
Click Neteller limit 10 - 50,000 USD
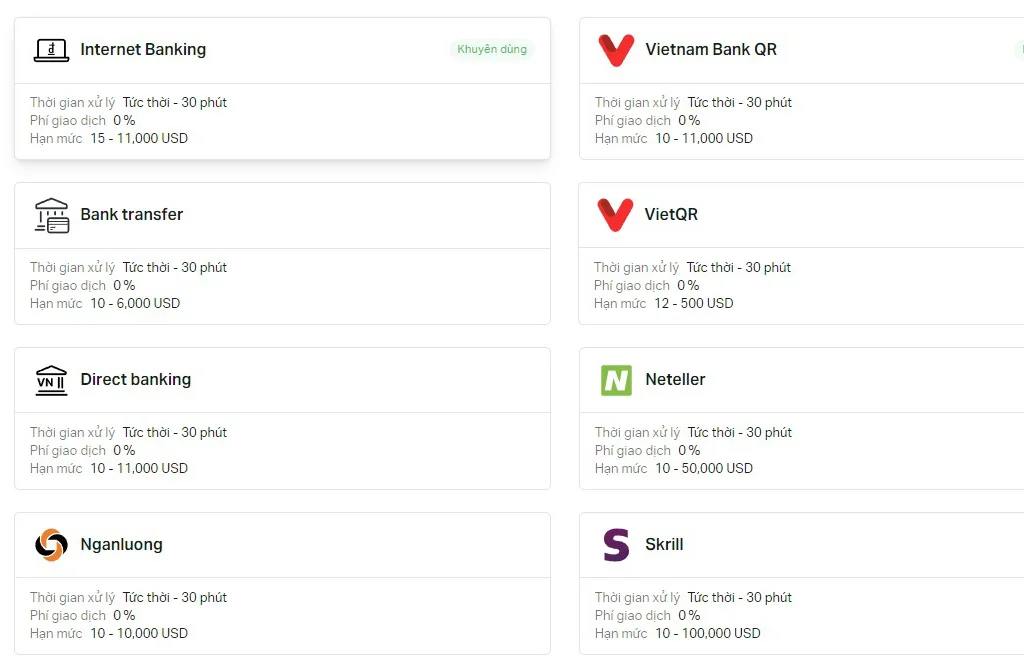(704, 469)
